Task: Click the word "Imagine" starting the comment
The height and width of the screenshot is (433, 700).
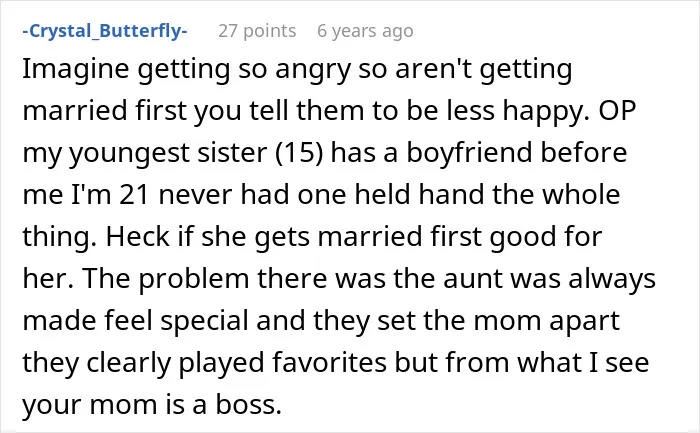Action: (x=76, y=70)
